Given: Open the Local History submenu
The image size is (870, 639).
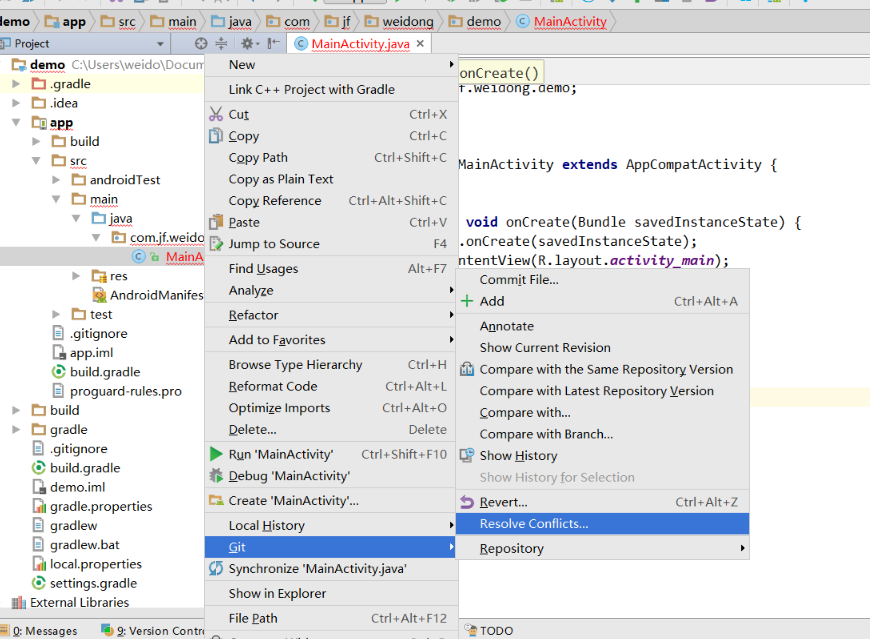Looking at the screenshot, I should point(331,525).
